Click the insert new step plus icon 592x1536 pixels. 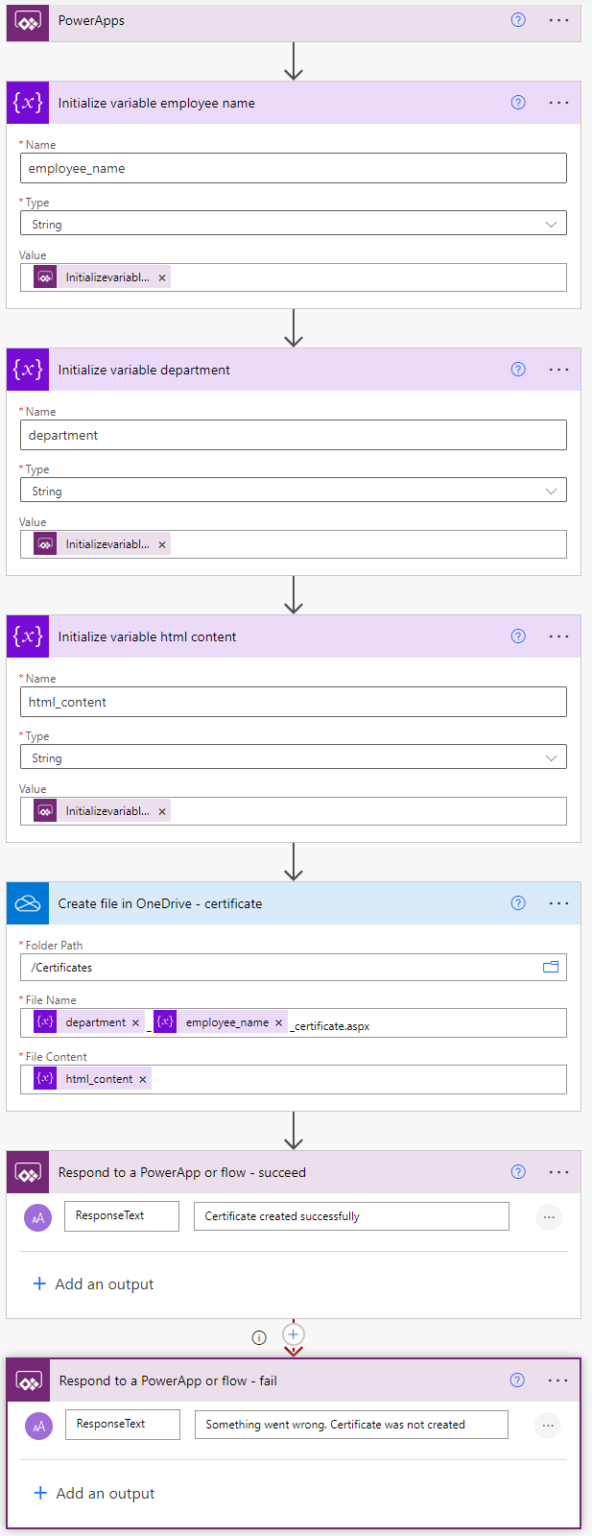[293, 1334]
